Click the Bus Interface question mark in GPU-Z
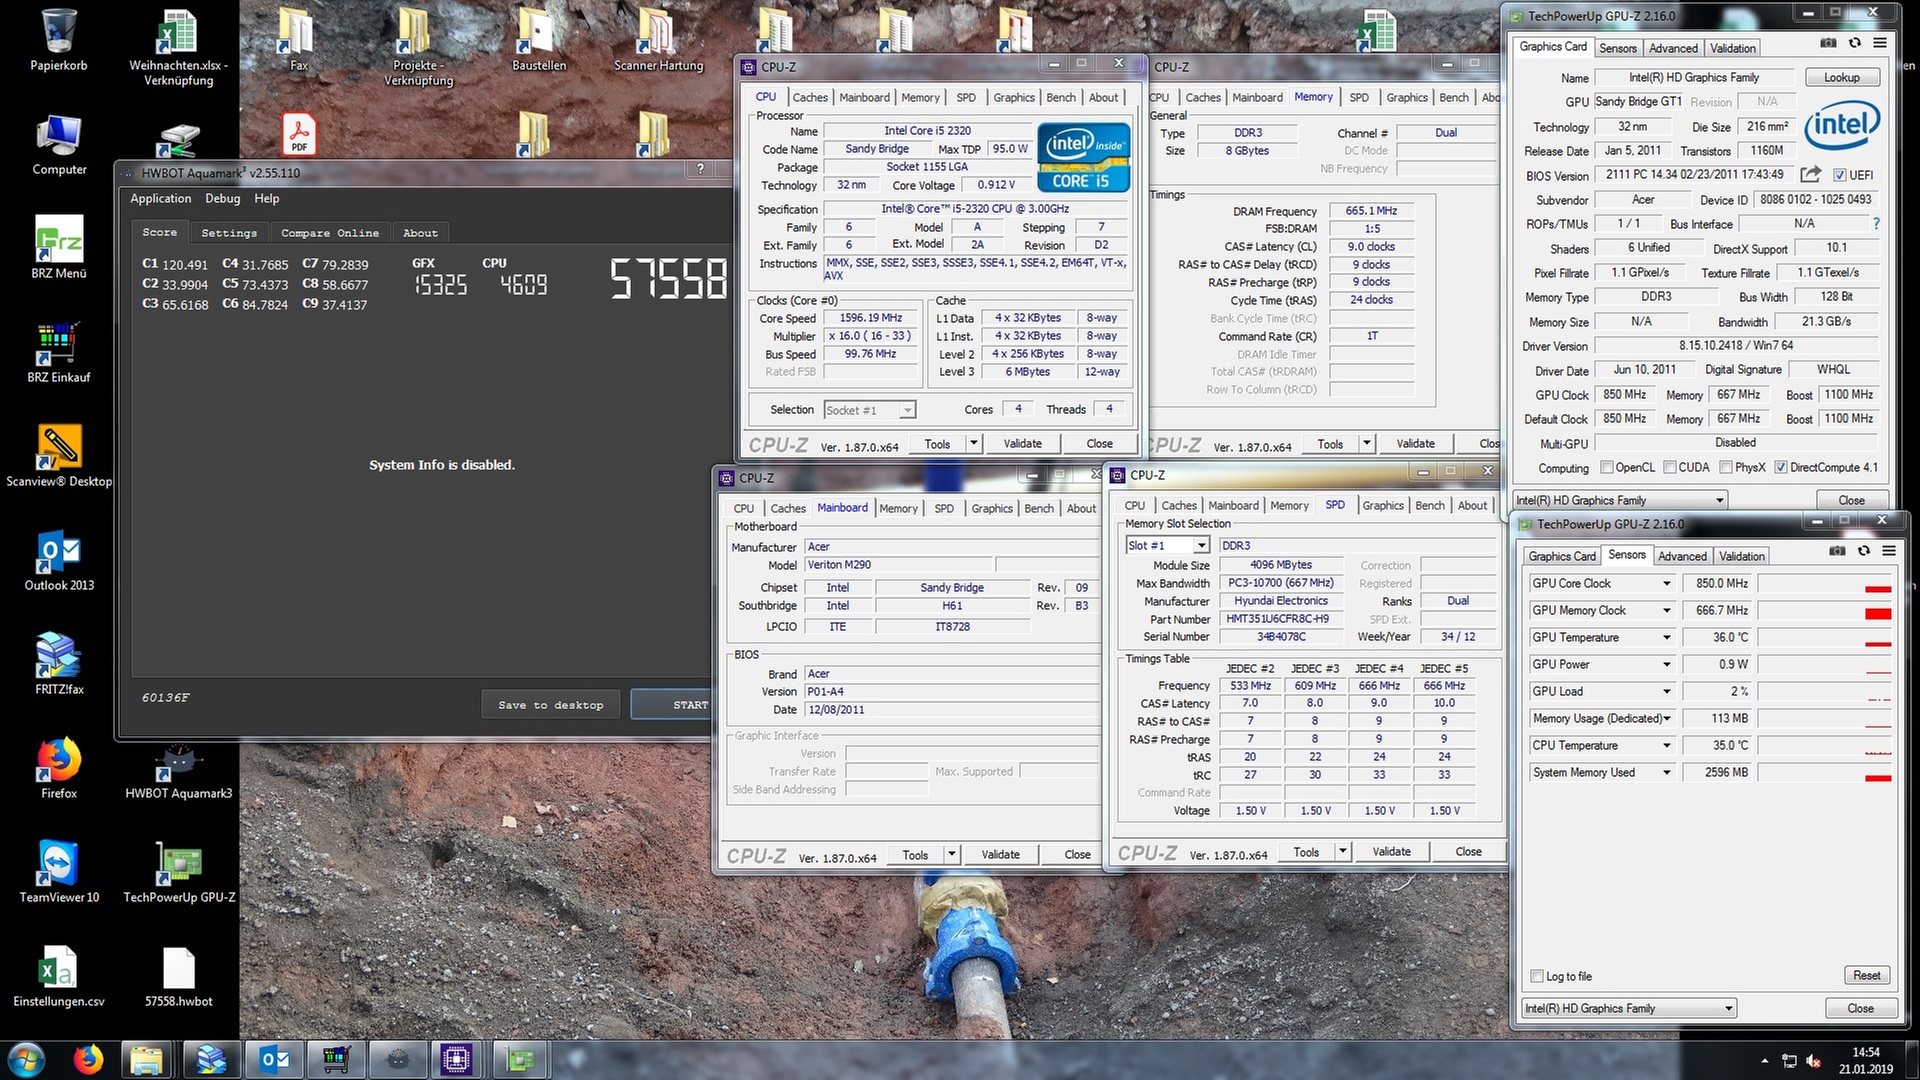Image resolution: width=1920 pixels, height=1080 pixels. coord(1876,224)
